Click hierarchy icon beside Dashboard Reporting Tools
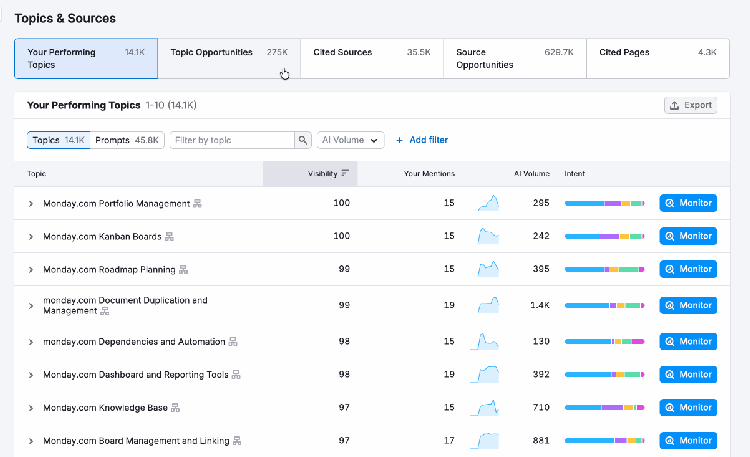750x457 pixels. pos(236,375)
